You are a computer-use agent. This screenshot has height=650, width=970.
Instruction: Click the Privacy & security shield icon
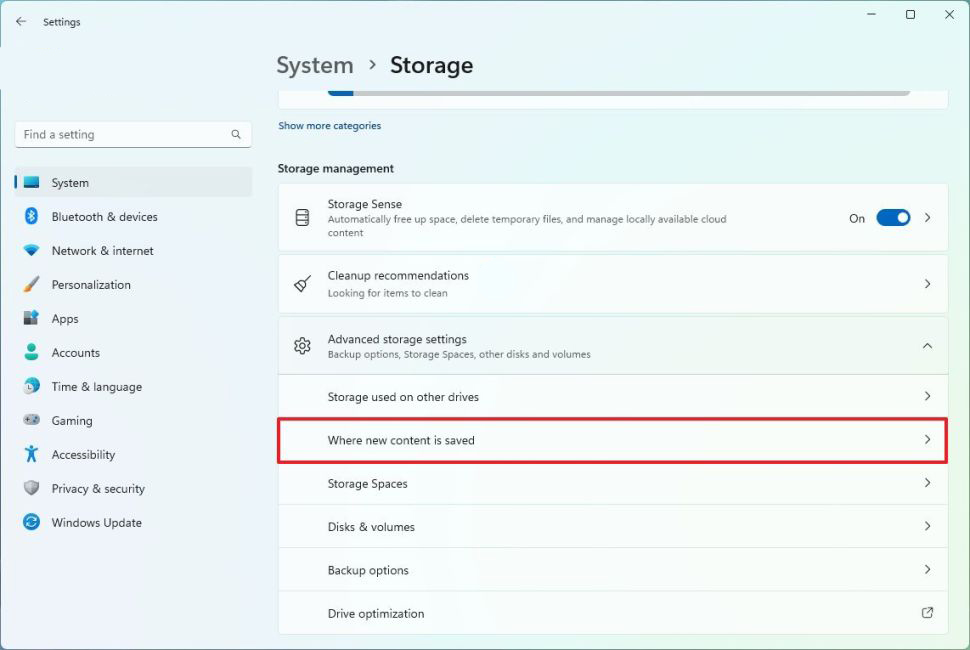point(31,489)
